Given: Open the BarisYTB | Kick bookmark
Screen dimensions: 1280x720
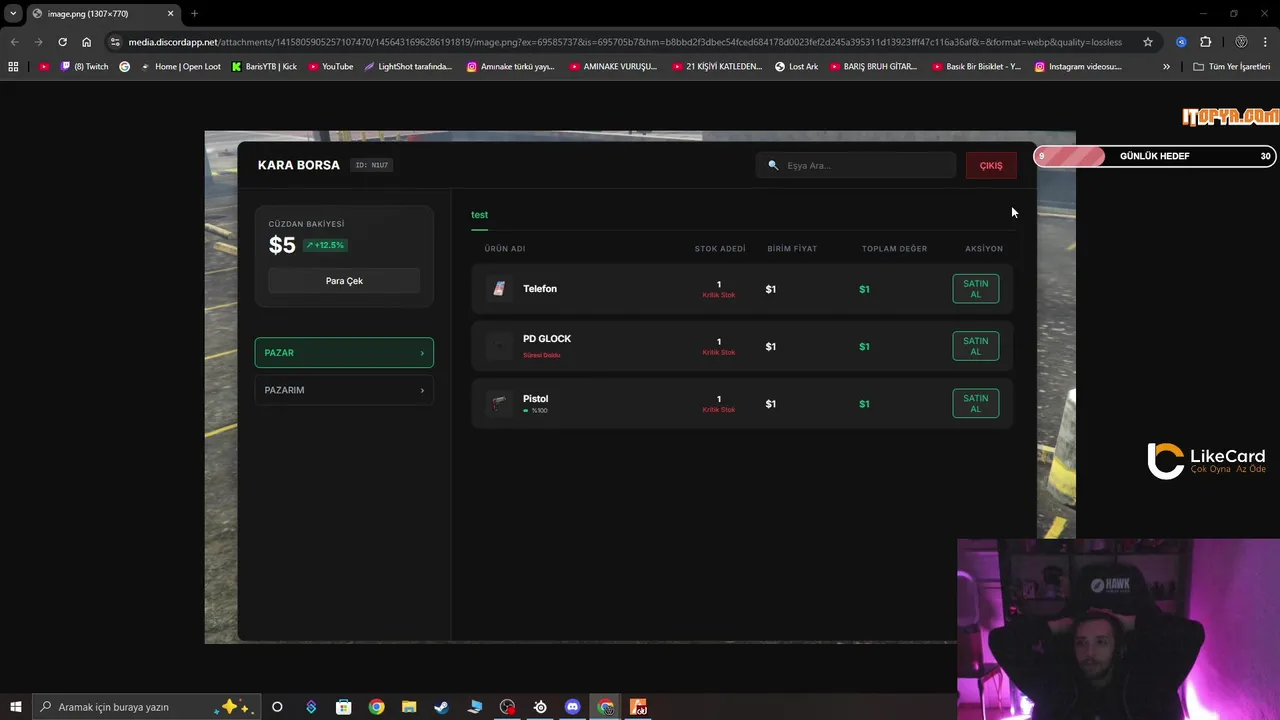Looking at the screenshot, I should 264,67.
